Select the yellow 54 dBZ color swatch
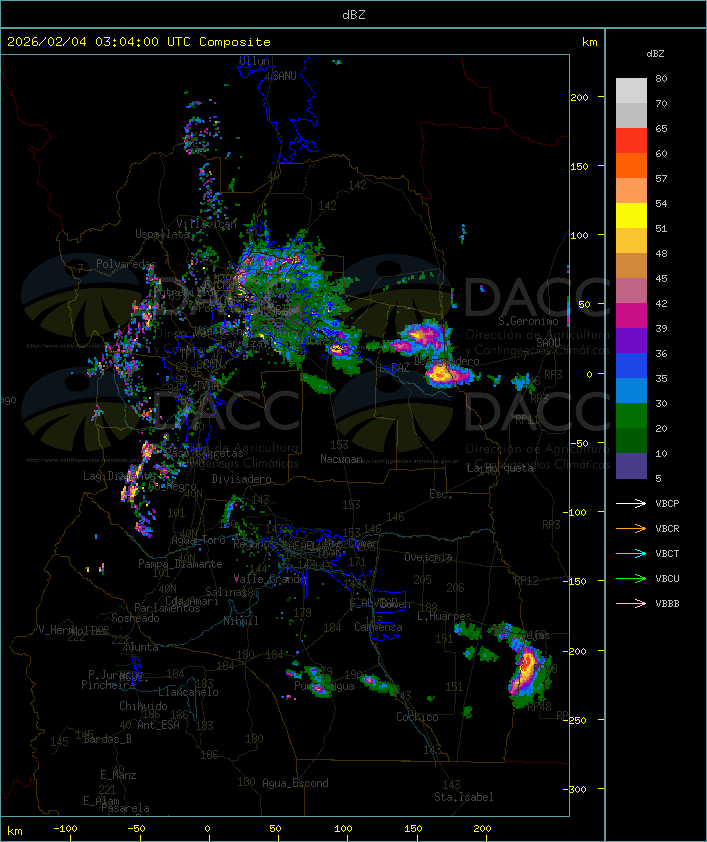707x842 pixels. [x=631, y=215]
